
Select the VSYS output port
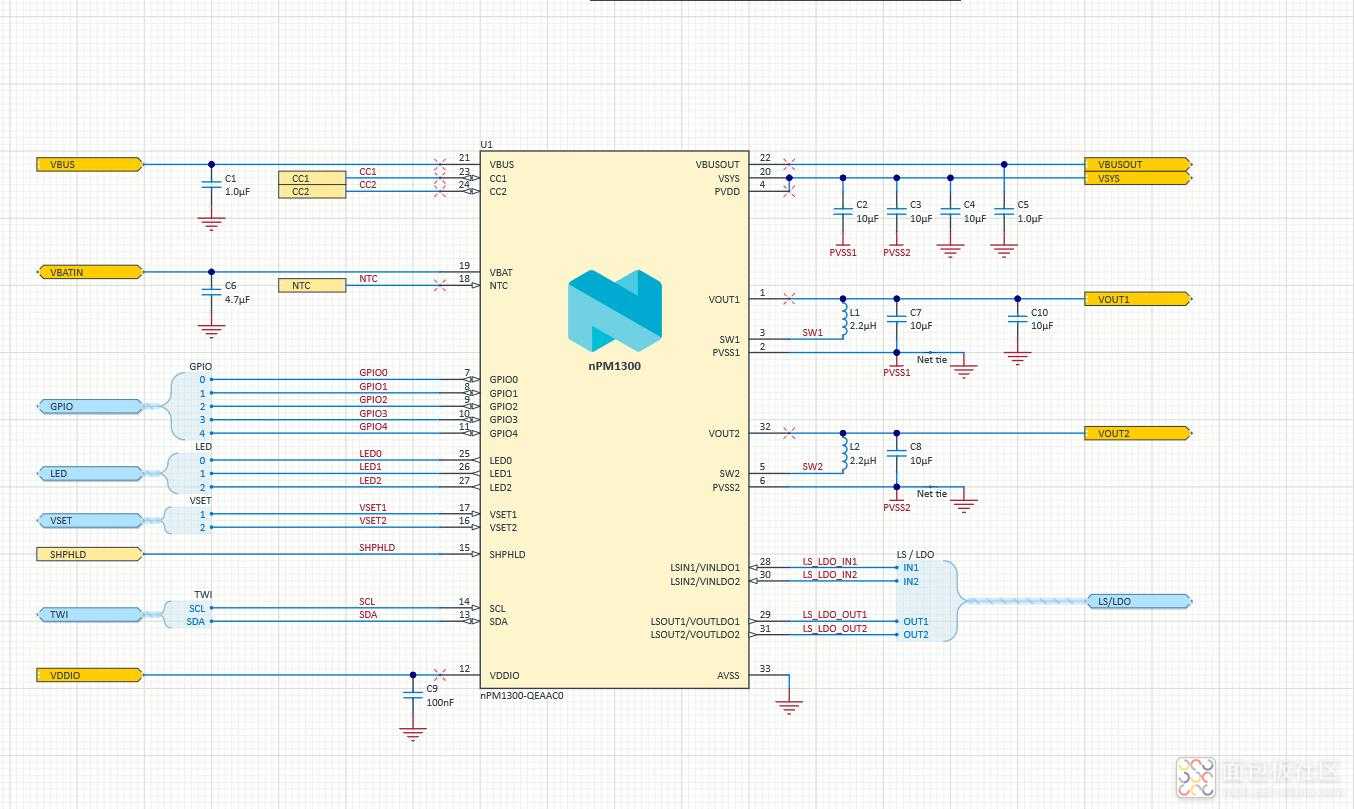[x=1138, y=178]
